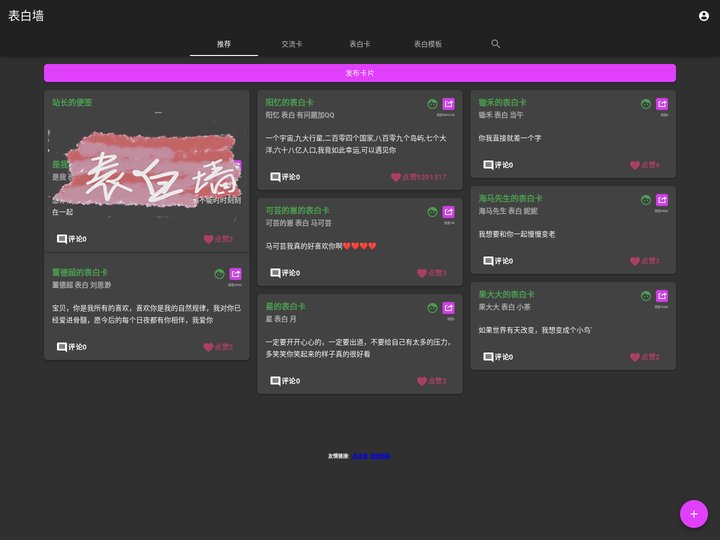Share 星的表白卡 with the purple icon
Image resolution: width=720 pixels, height=540 pixels.
[449, 308]
